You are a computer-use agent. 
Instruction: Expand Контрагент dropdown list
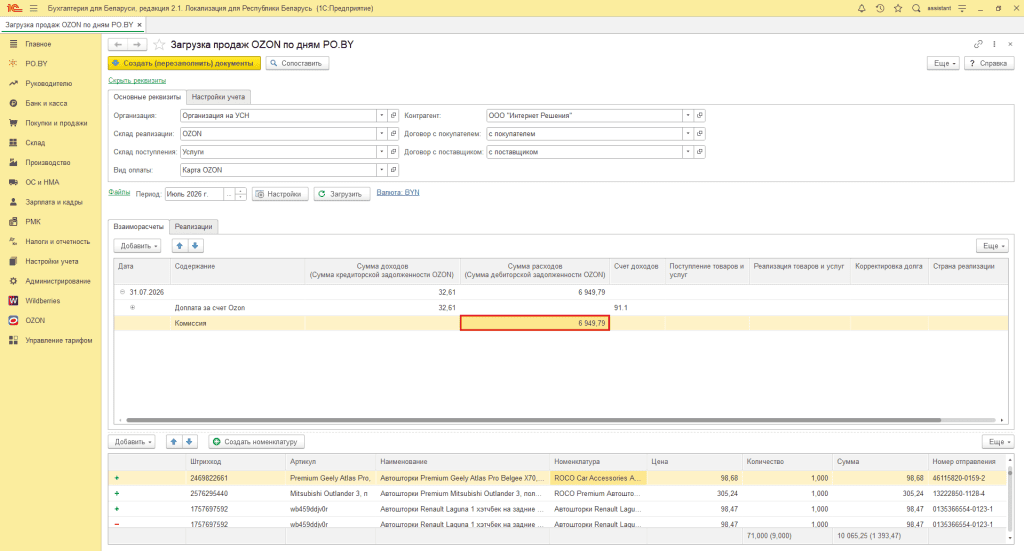688,116
